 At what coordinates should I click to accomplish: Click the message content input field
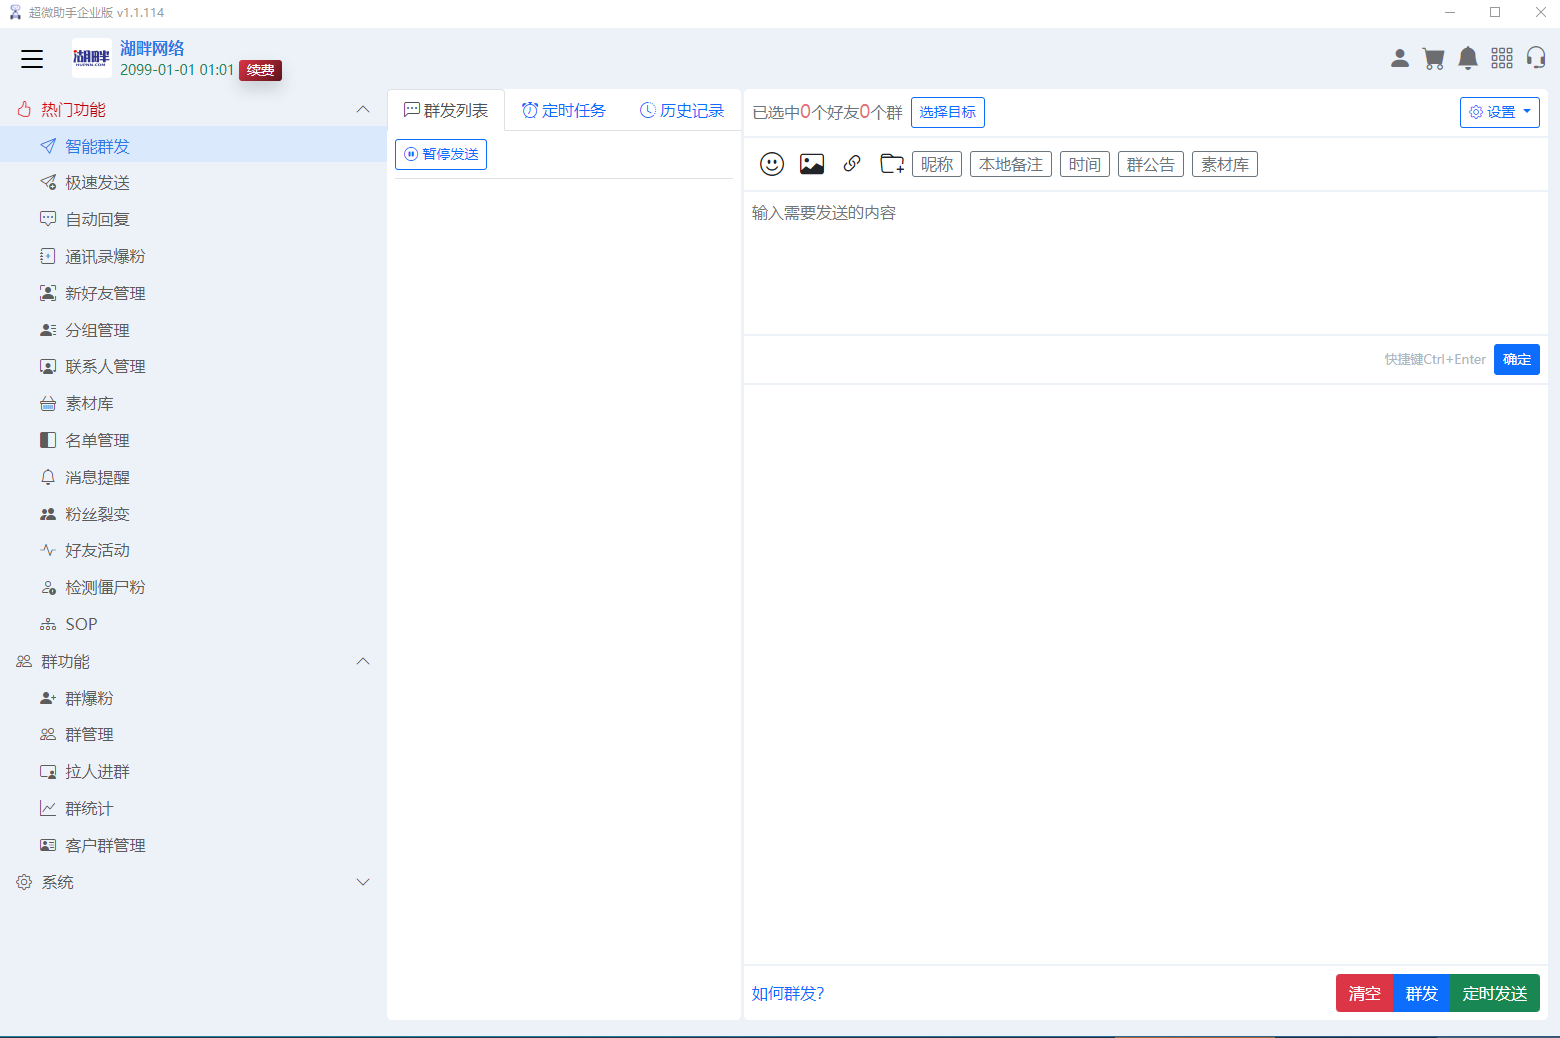[x=1144, y=262]
